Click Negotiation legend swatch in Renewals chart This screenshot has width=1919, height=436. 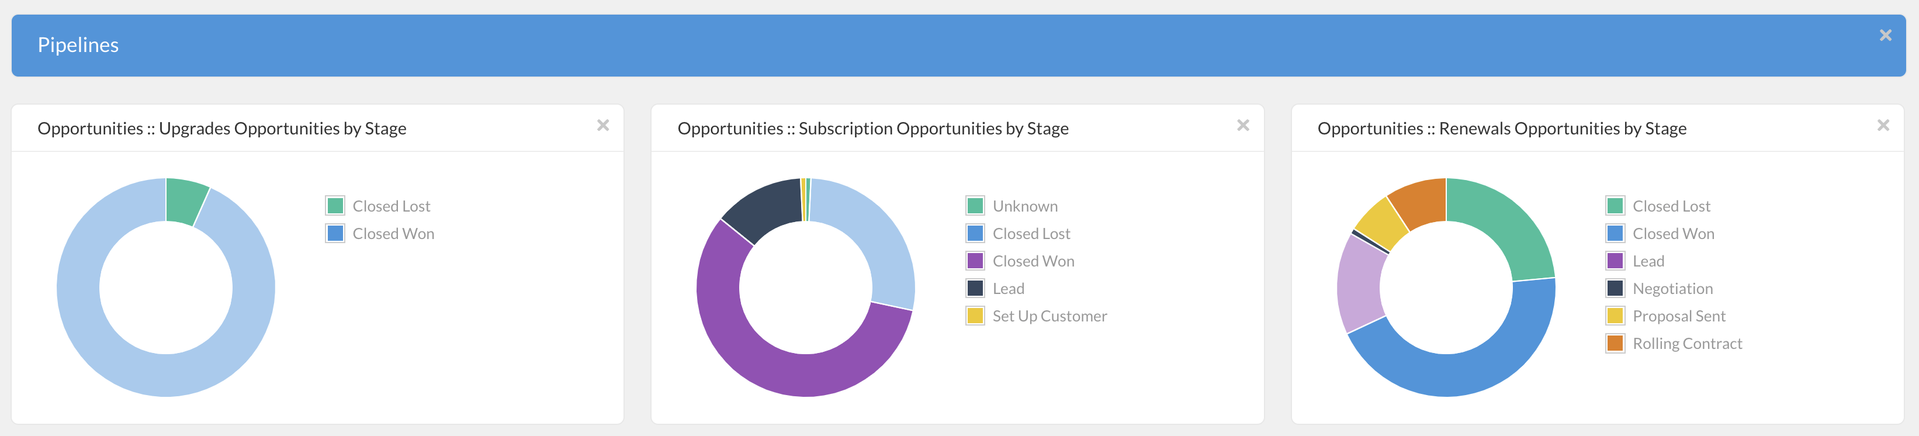click(1615, 288)
